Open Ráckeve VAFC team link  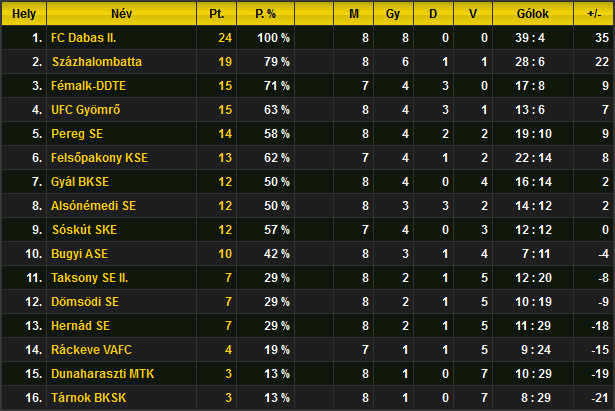[91, 349]
